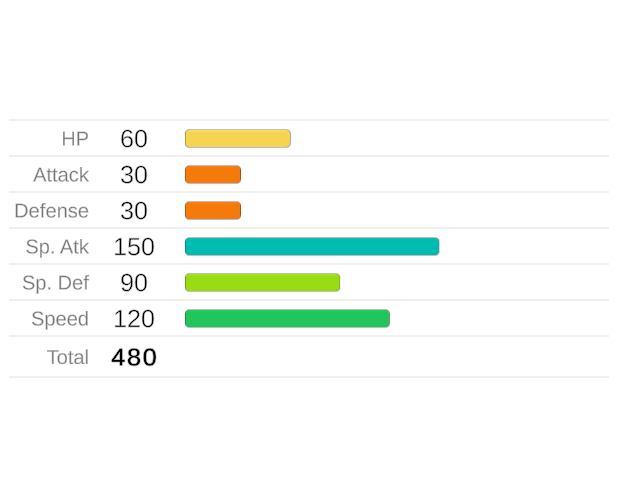Screen dimensions: 627x497
Task: Click the Sp. Def value 90
Action: (134, 283)
